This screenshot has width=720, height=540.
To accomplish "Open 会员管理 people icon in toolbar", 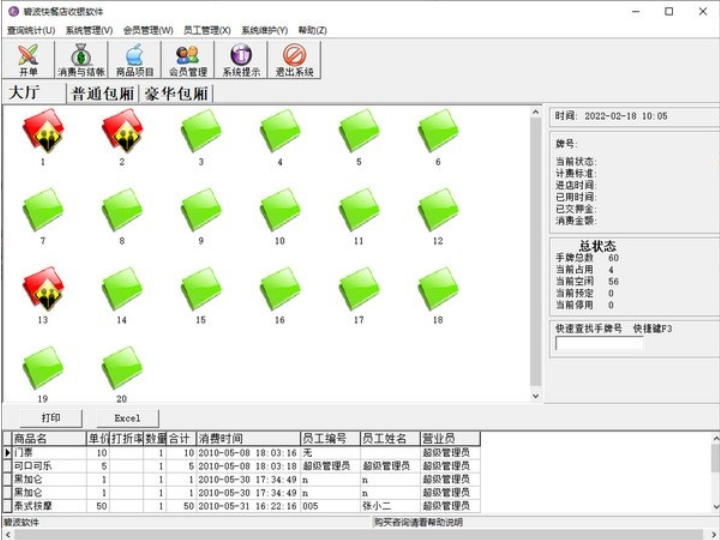I will pyautogui.click(x=188, y=60).
